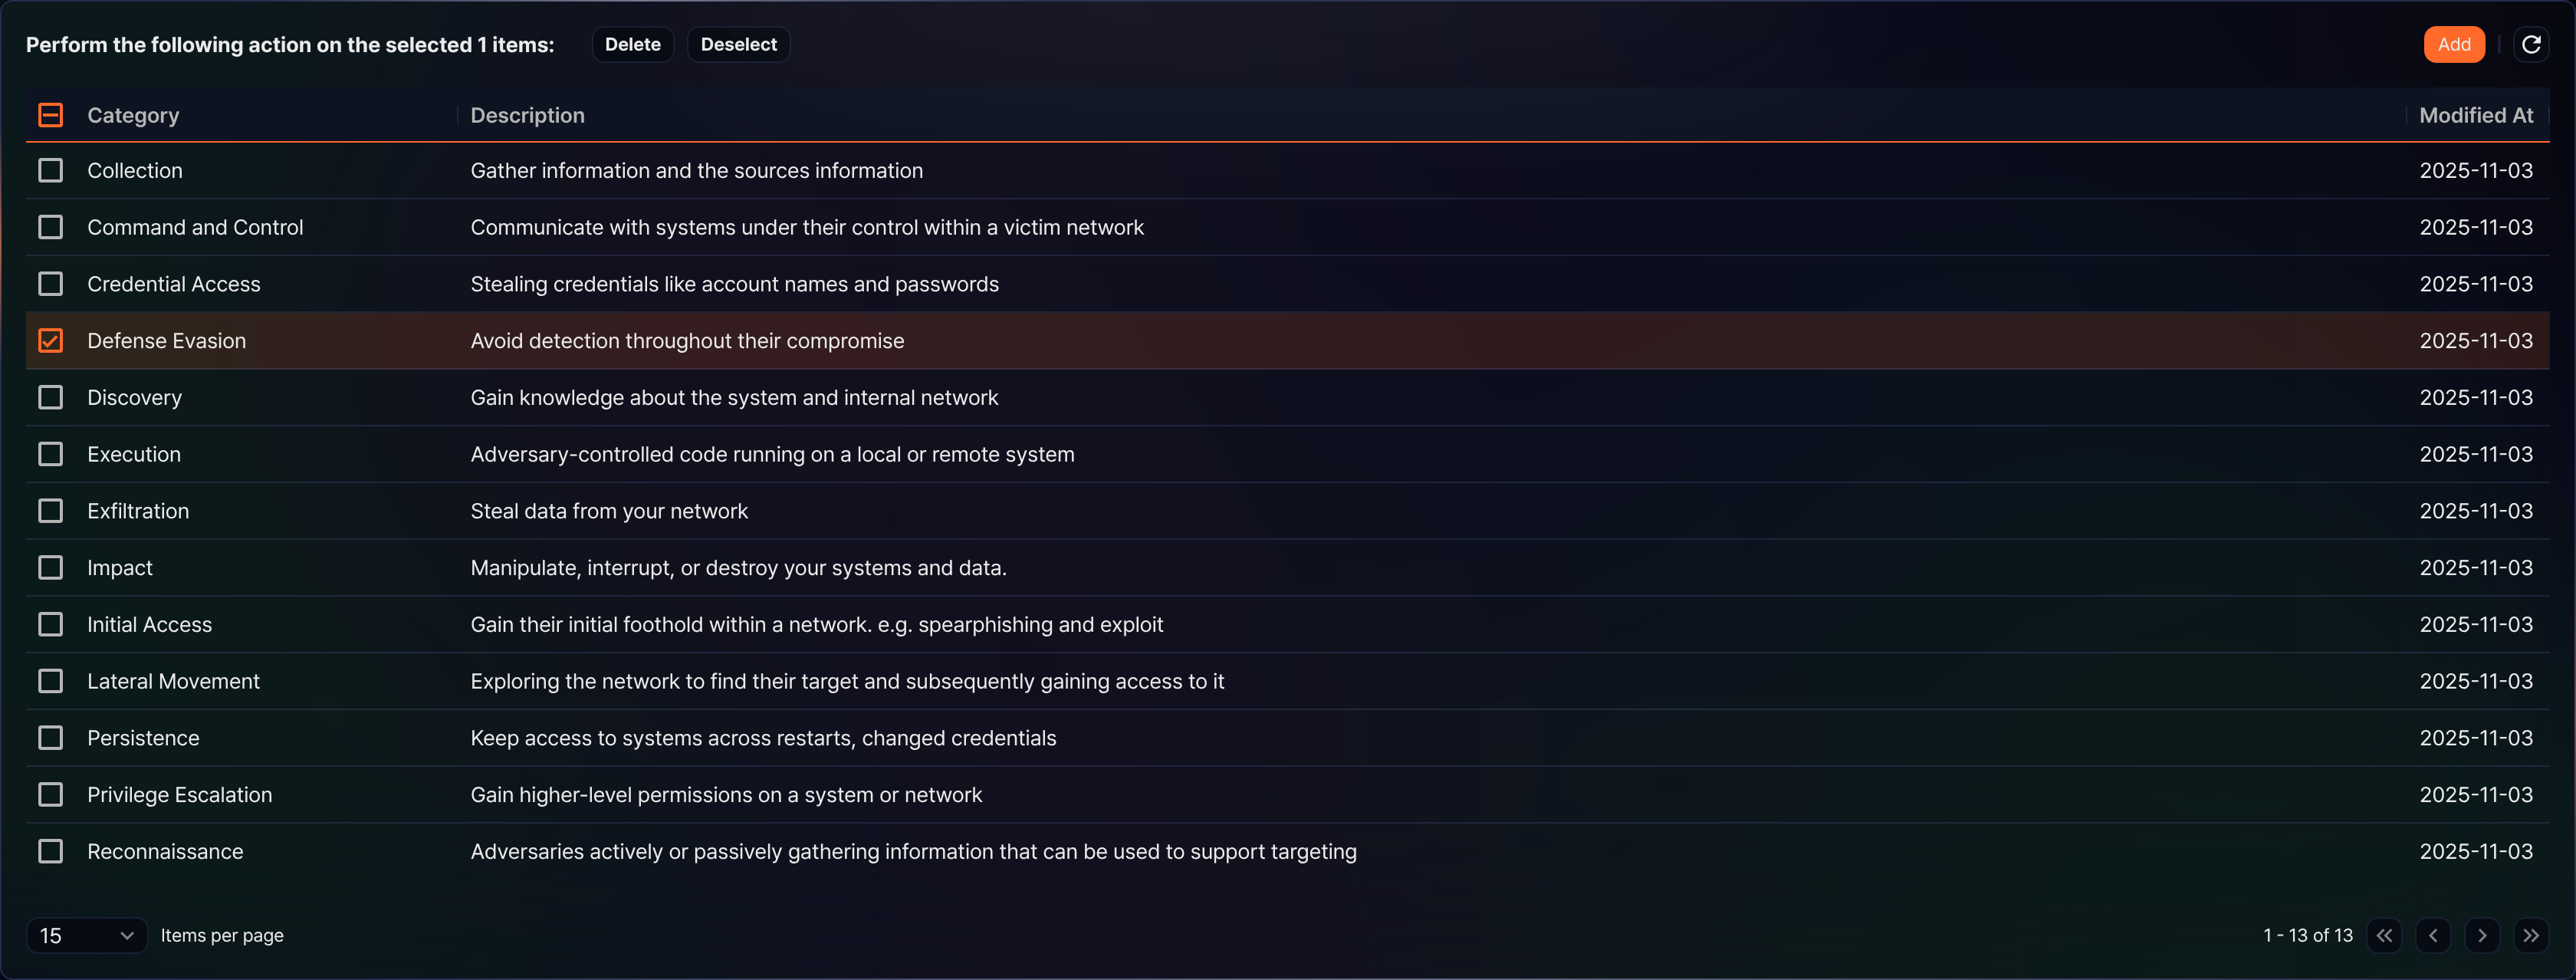Add a new category with Add button
This screenshot has width=2576, height=980.
coord(2454,44)
